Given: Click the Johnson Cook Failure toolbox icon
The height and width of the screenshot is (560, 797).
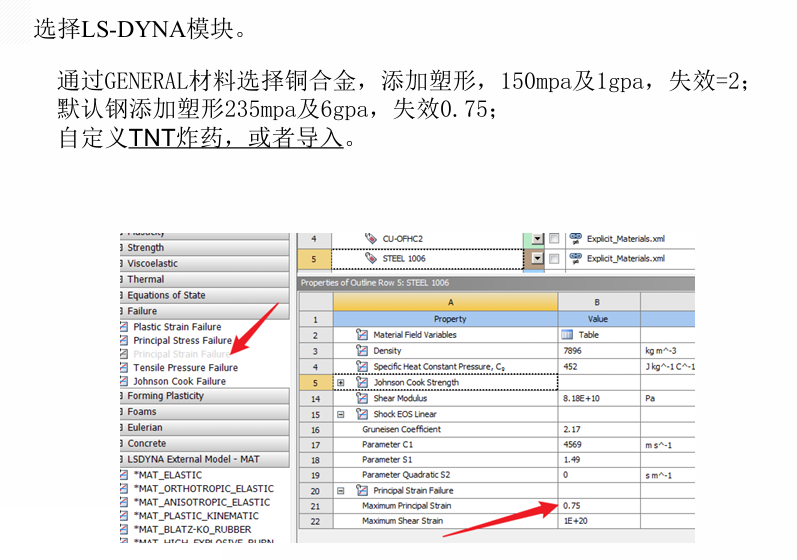Looking at the screenshot, I should coord(124,381).
